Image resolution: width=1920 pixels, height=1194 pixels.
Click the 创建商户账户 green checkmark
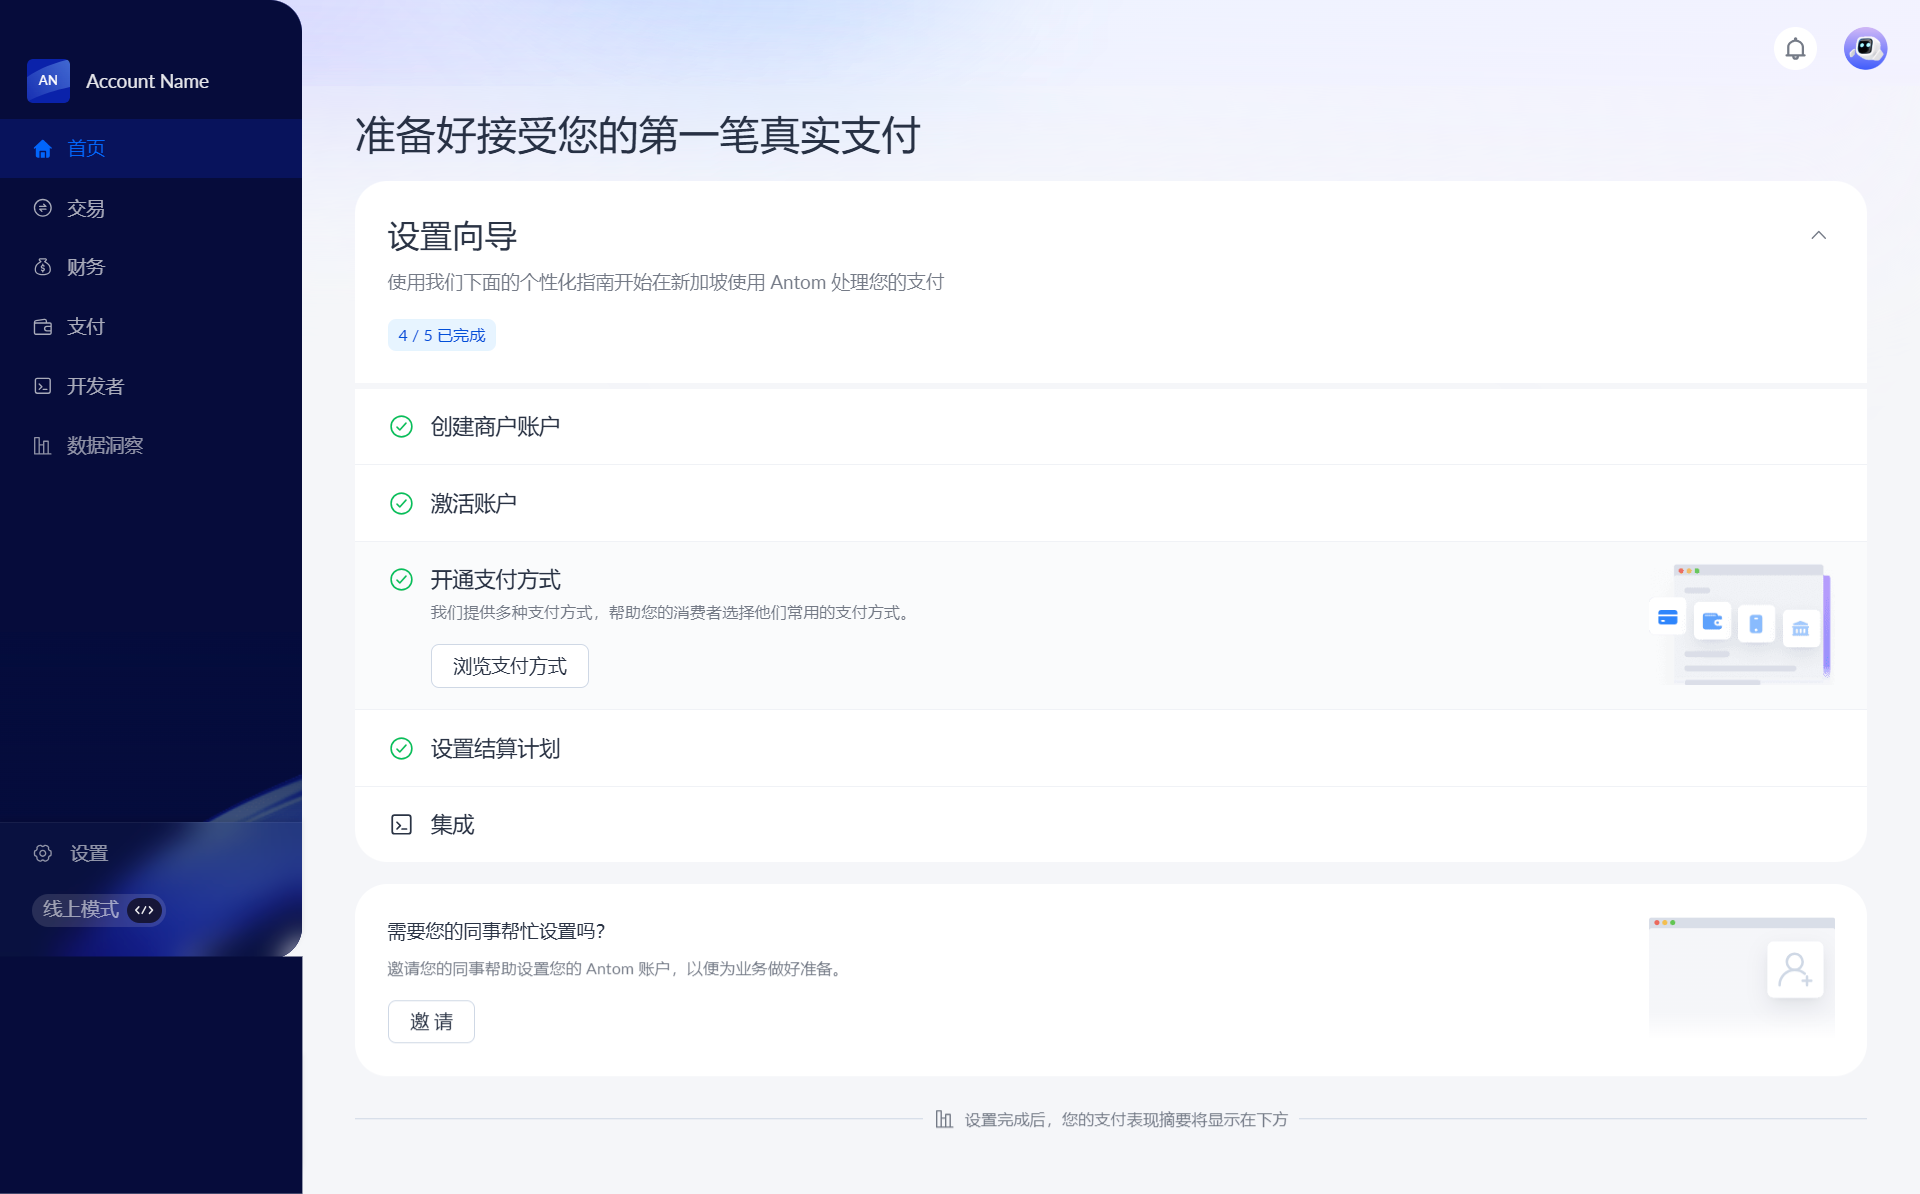coord(401,427)
